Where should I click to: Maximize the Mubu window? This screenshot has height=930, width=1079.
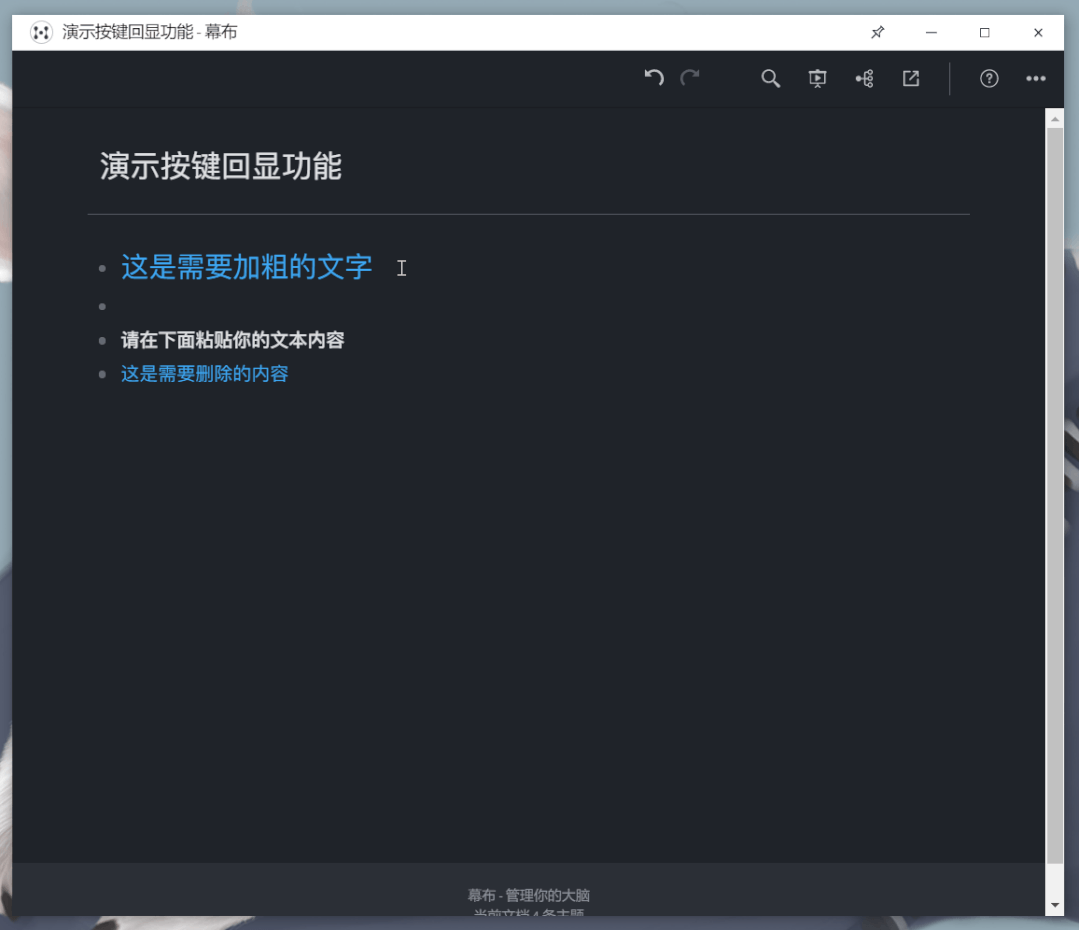[x=985, y=32]
